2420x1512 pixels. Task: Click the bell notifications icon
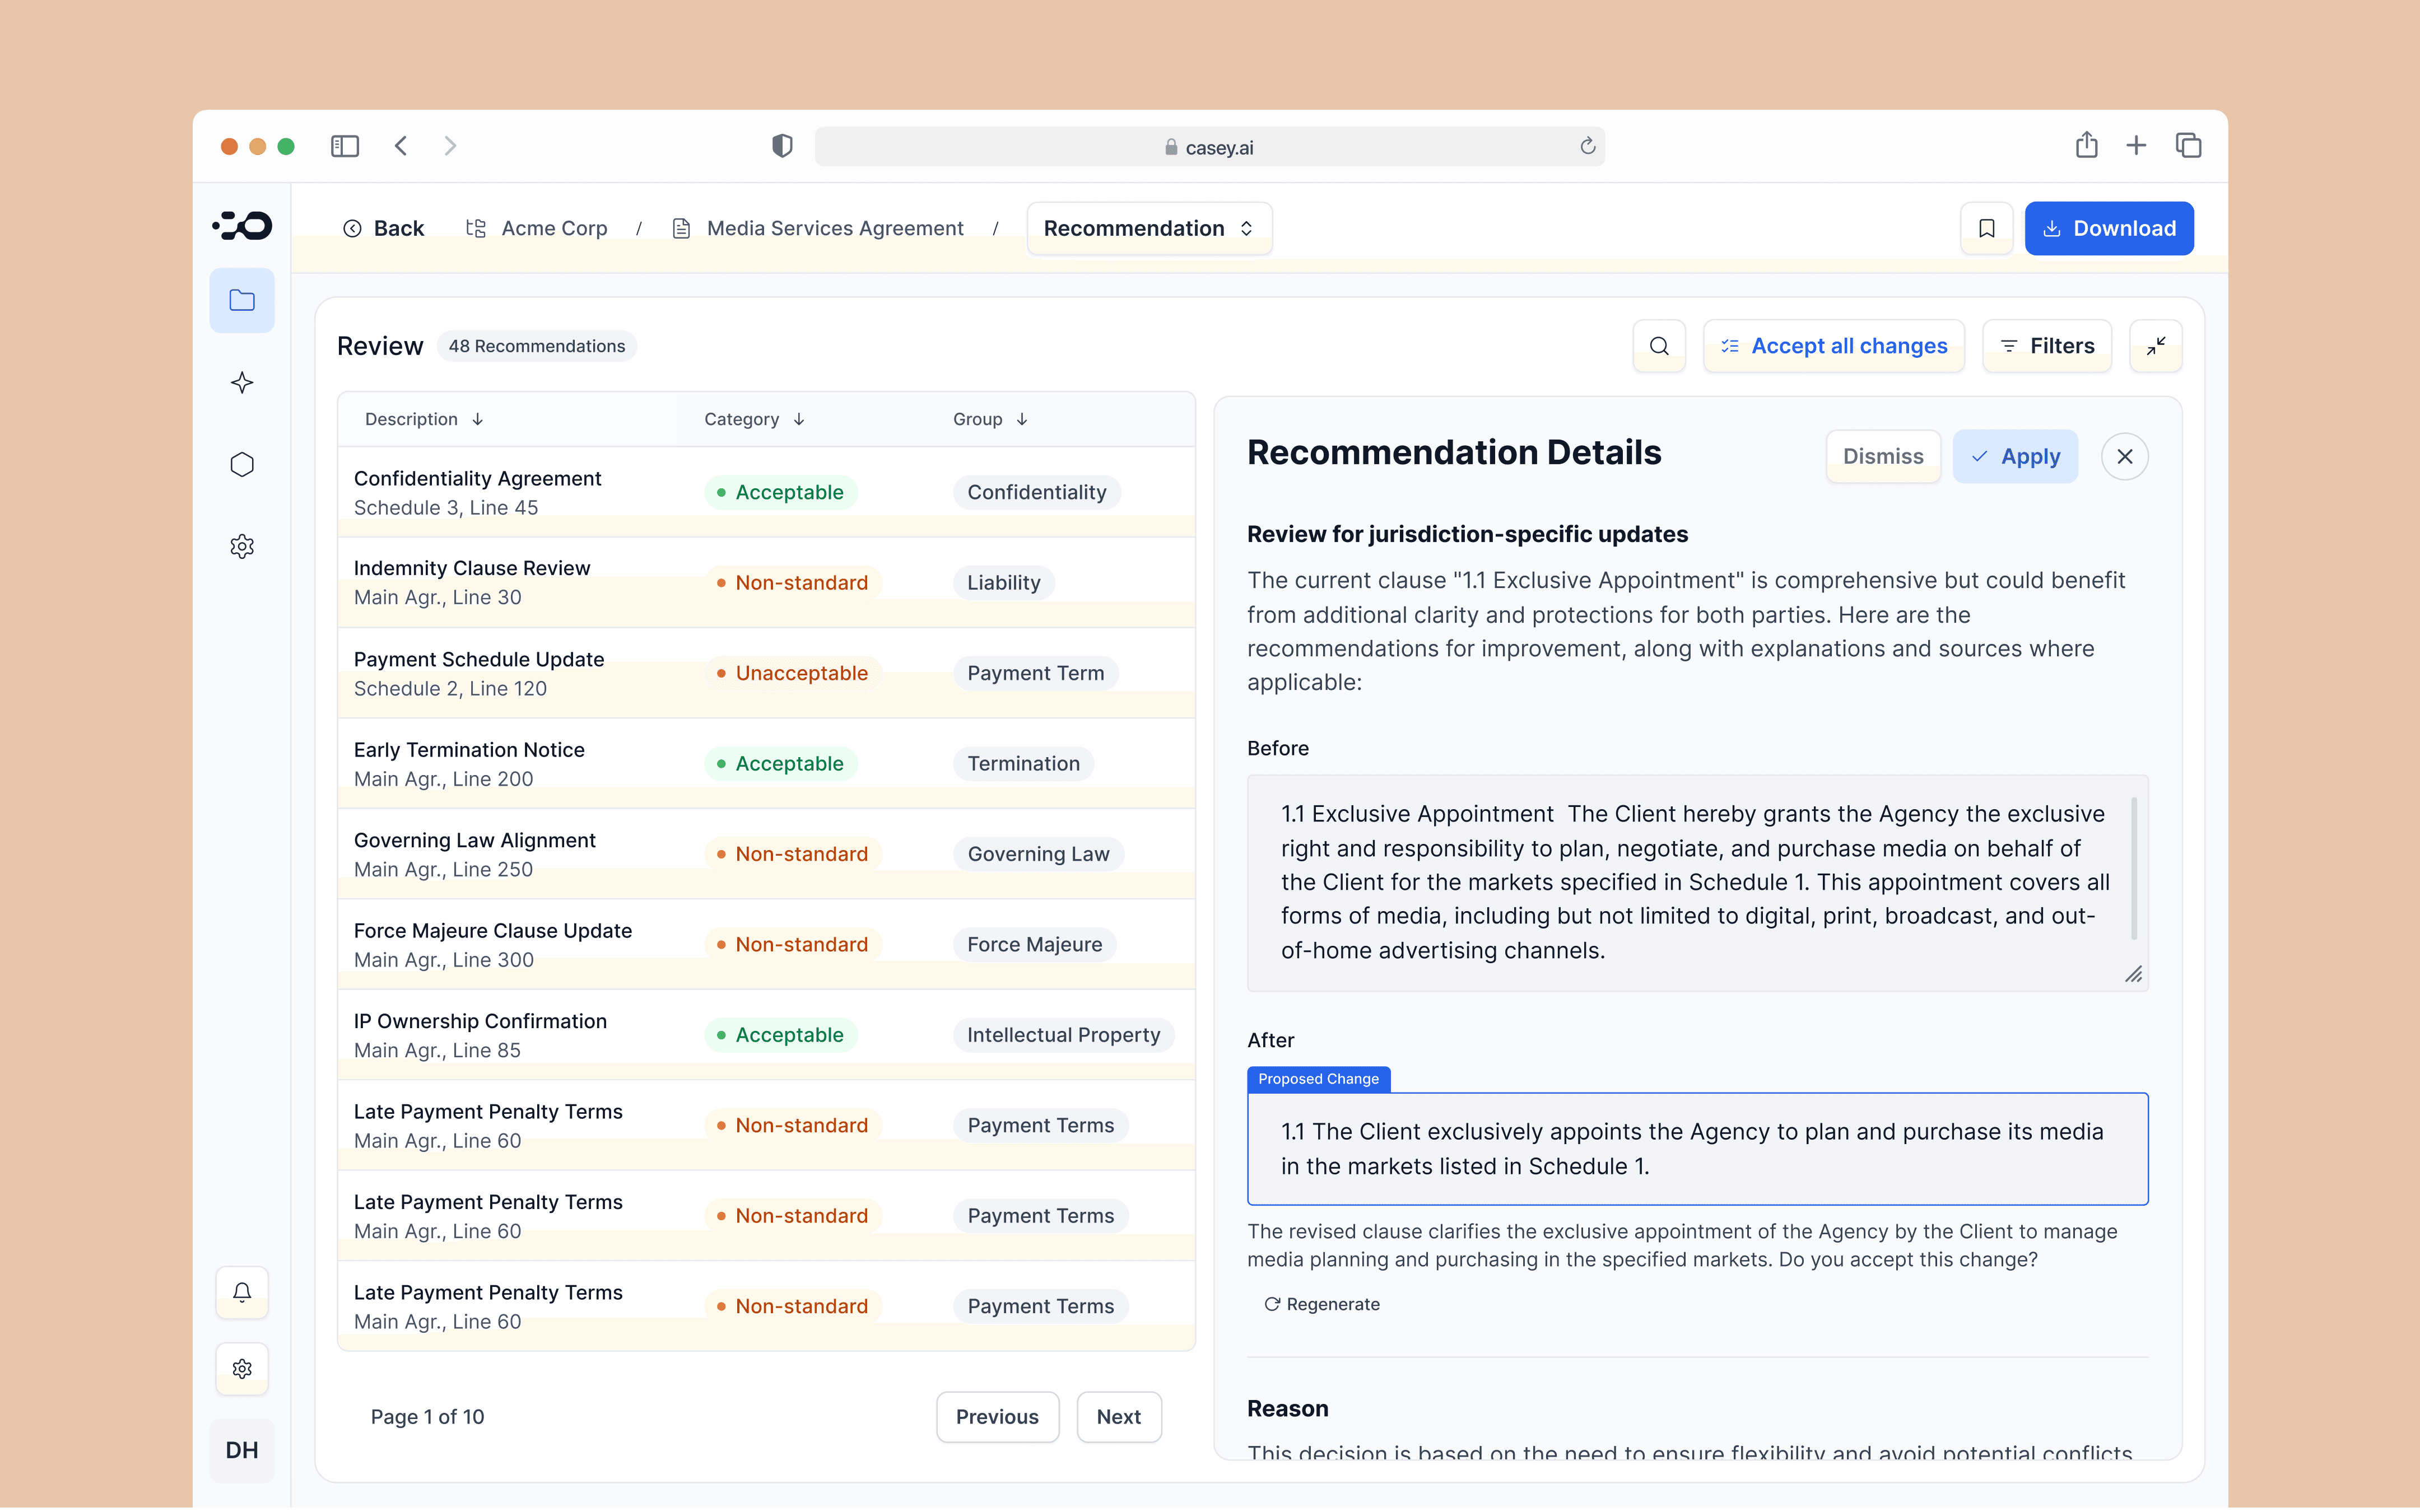241,1292
